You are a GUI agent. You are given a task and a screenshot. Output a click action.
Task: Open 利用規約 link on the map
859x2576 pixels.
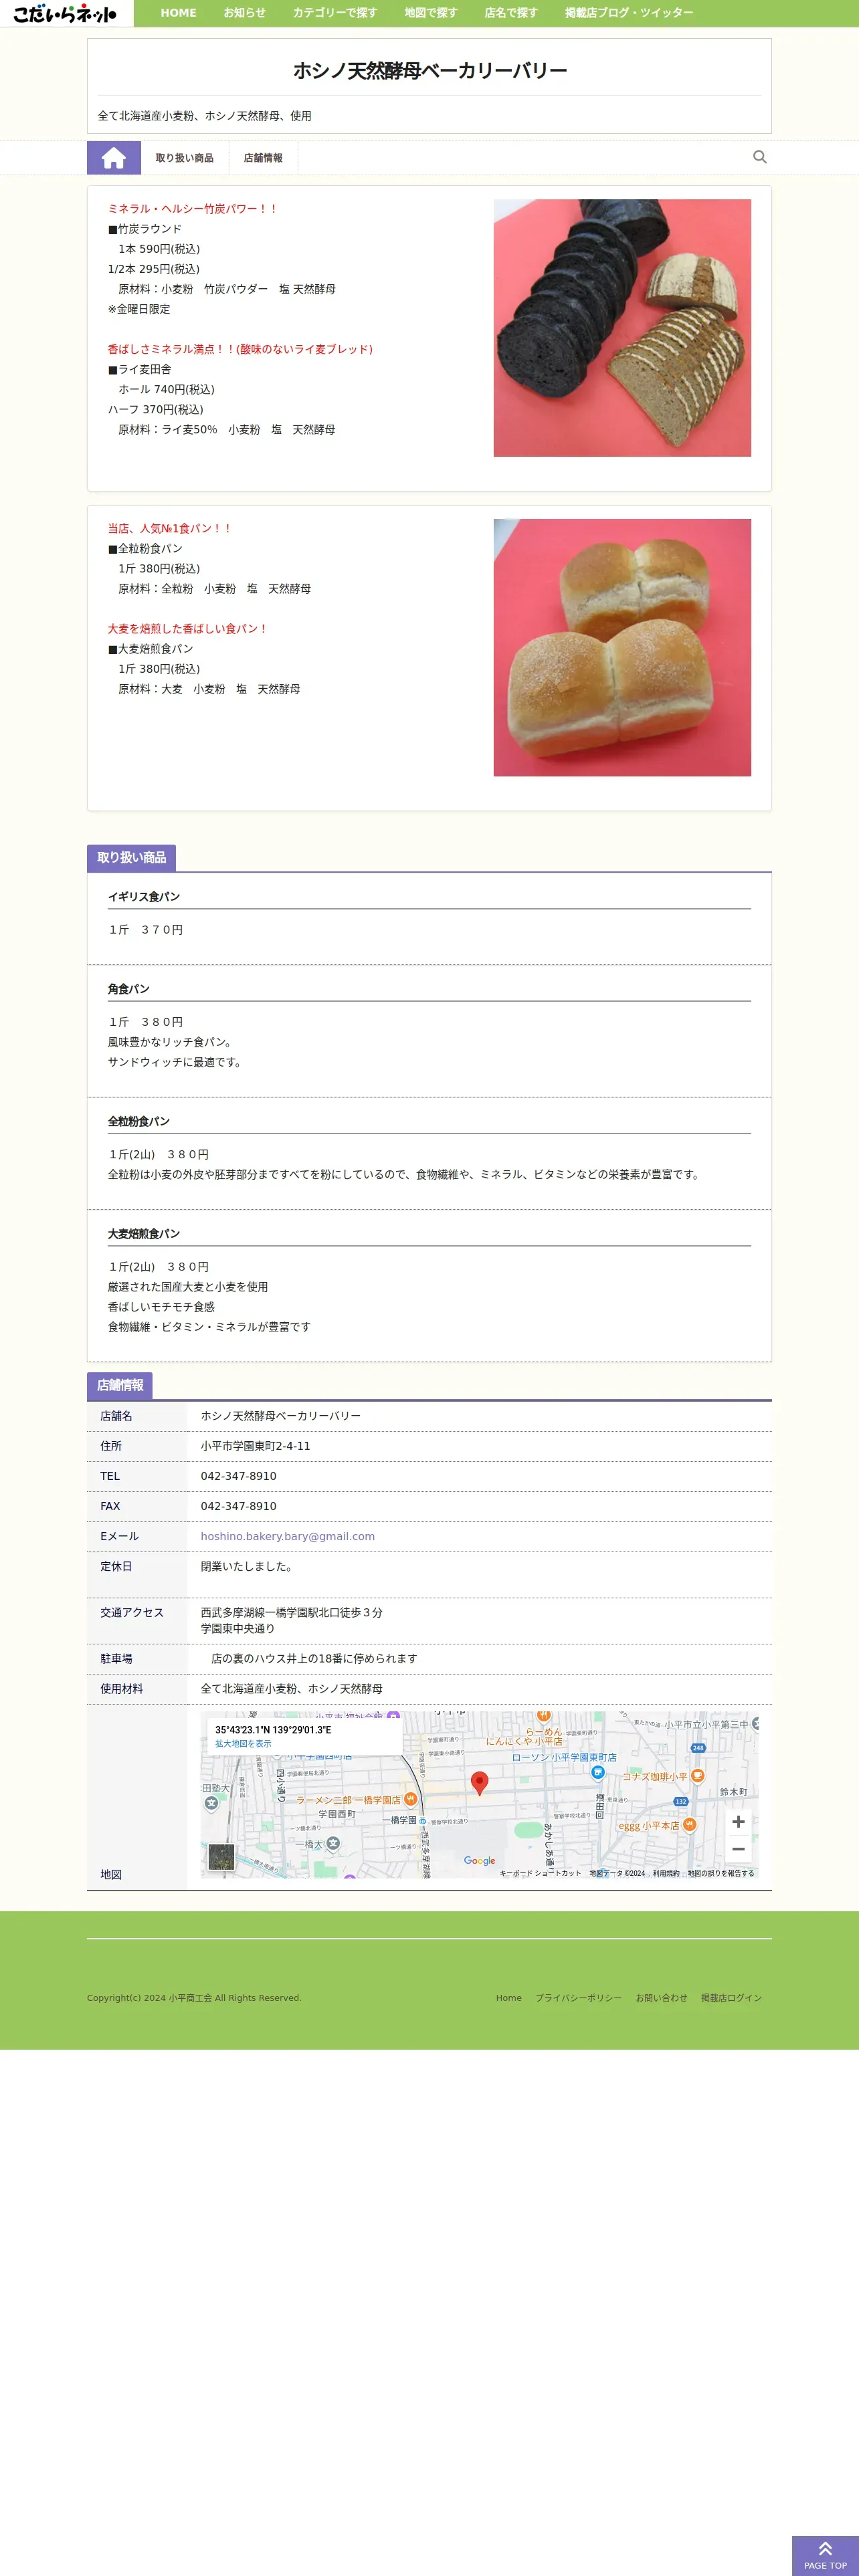[666, 1873]
